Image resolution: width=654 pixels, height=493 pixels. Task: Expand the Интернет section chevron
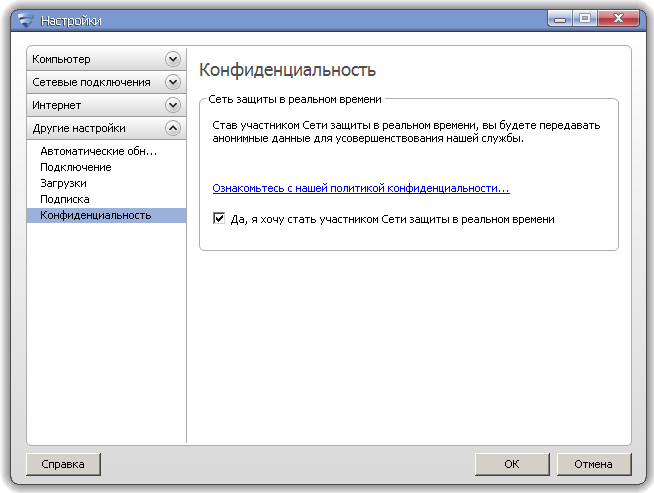click(x=173, y=105)
